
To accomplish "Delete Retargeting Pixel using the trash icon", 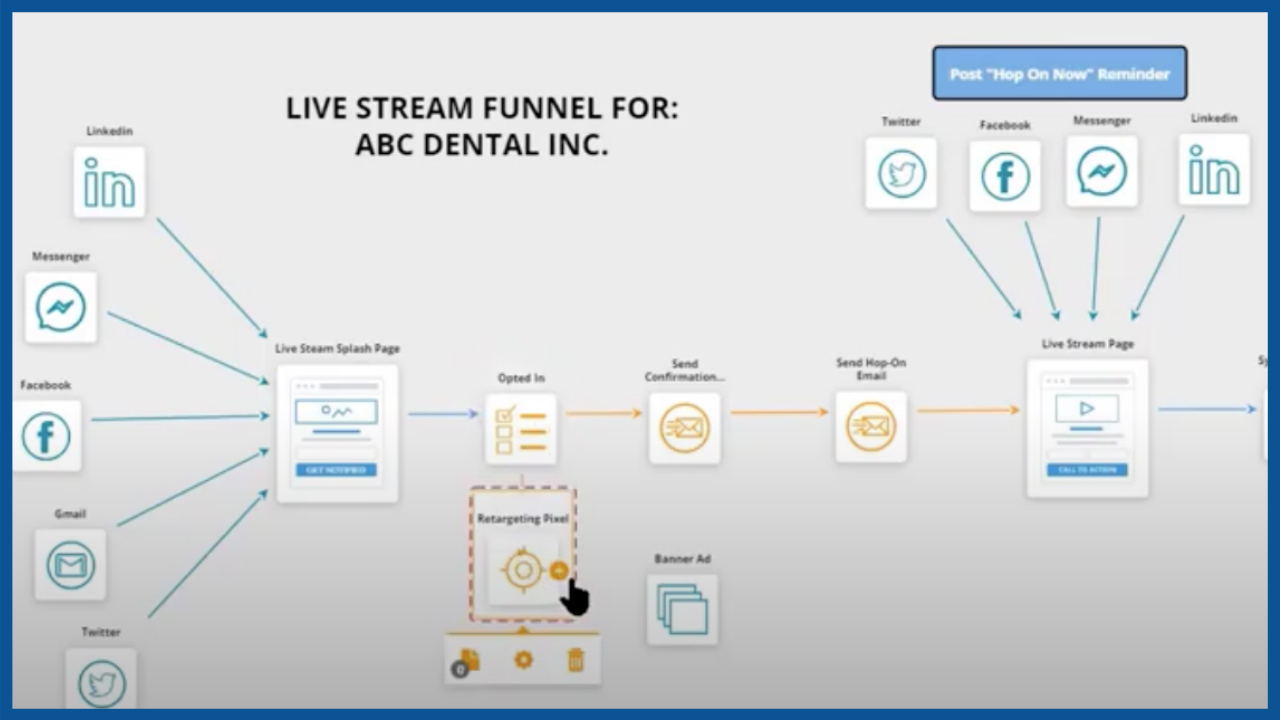I will point(576,660).
